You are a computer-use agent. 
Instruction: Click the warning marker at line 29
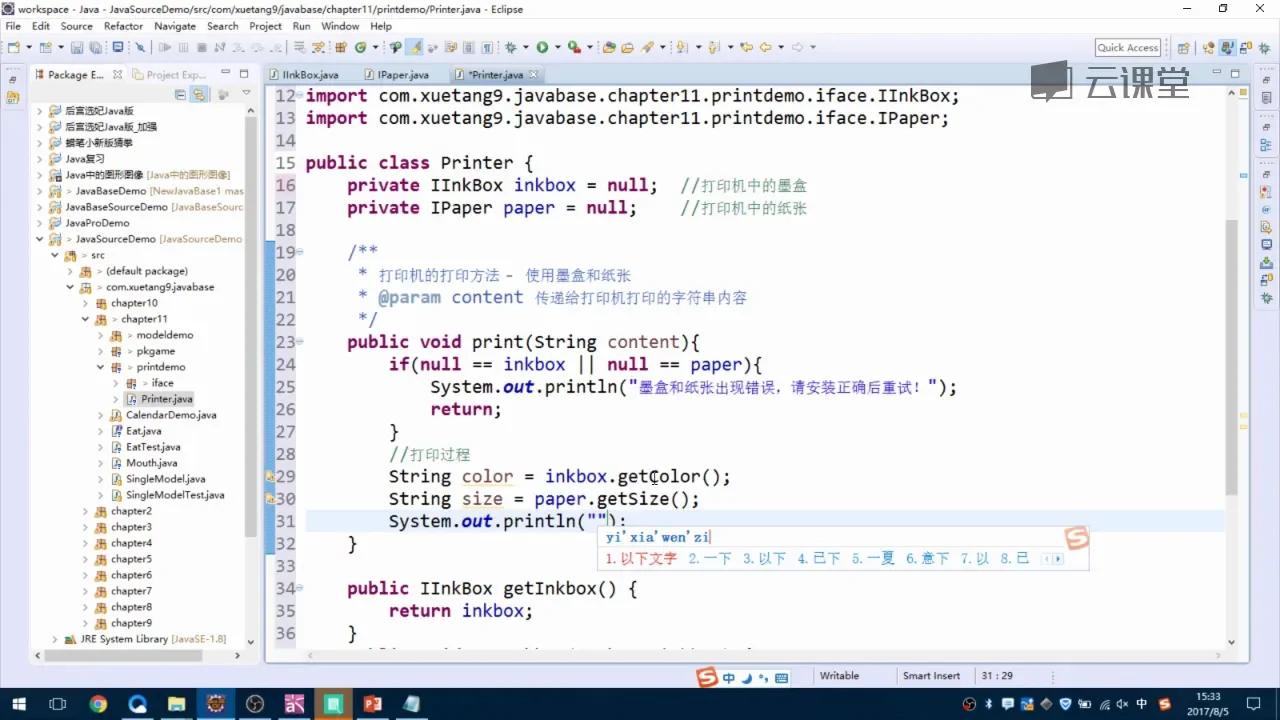coord(270,477)
